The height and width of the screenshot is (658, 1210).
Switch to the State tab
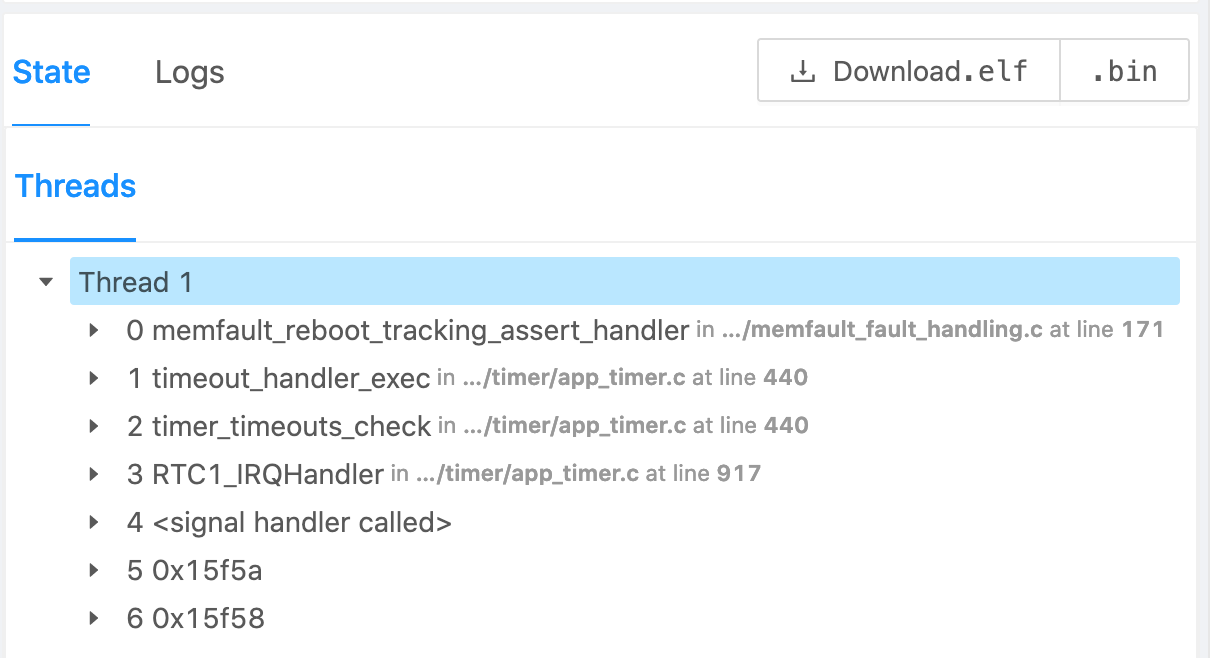[x=52, y=73]
